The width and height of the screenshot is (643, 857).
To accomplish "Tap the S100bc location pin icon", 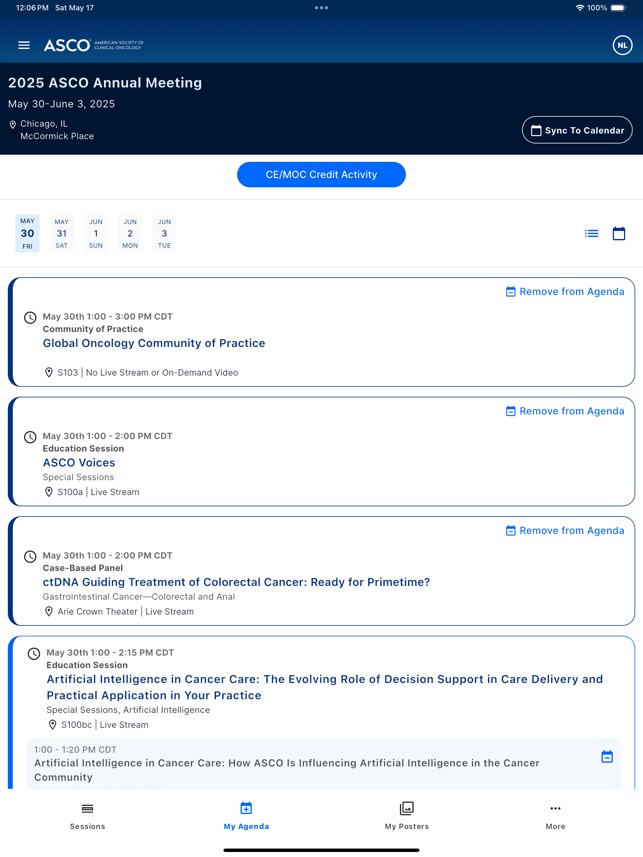I will (x=52, y=725).
